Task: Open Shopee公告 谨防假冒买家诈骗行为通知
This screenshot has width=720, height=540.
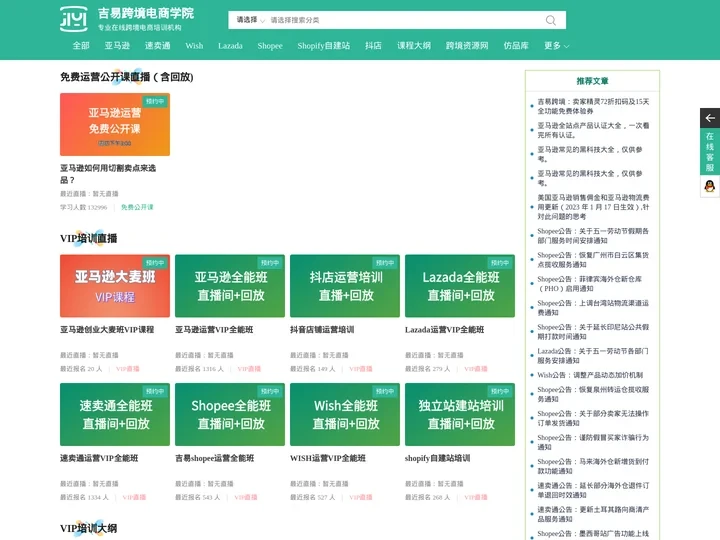Action: click(593, 442)
